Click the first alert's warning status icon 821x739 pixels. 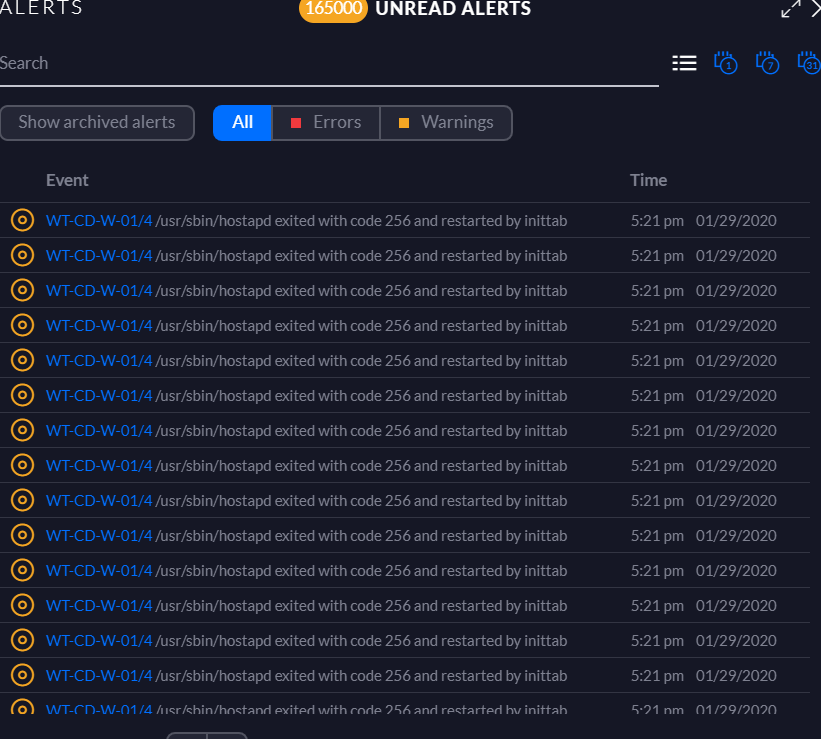tap(22, 221)
